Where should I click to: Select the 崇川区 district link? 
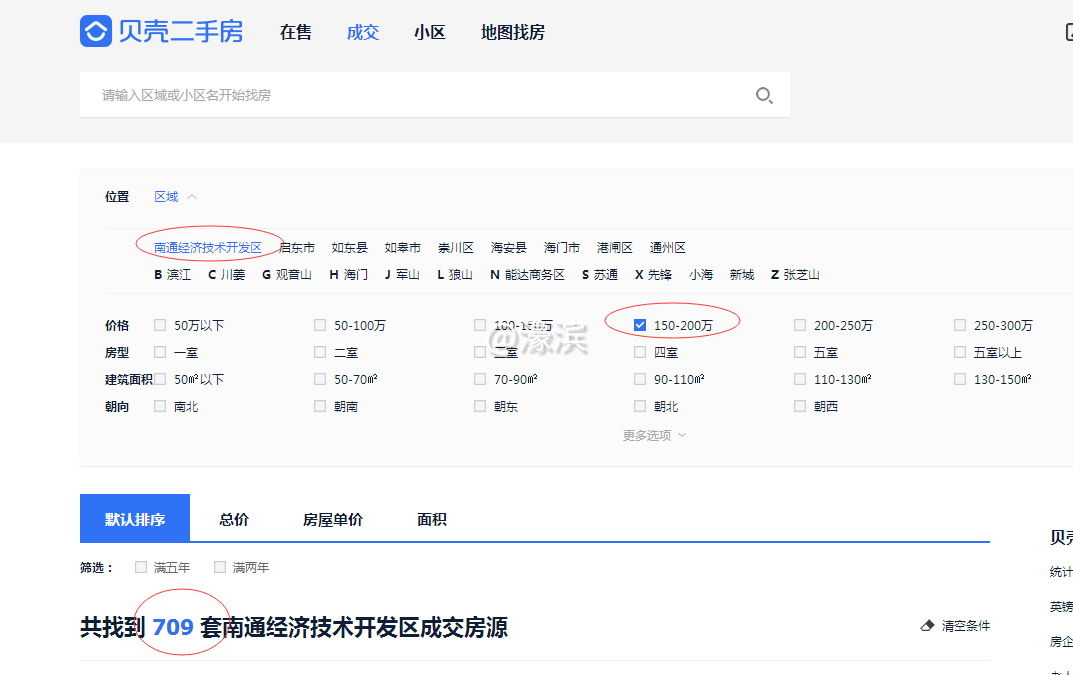pos(455,247)
